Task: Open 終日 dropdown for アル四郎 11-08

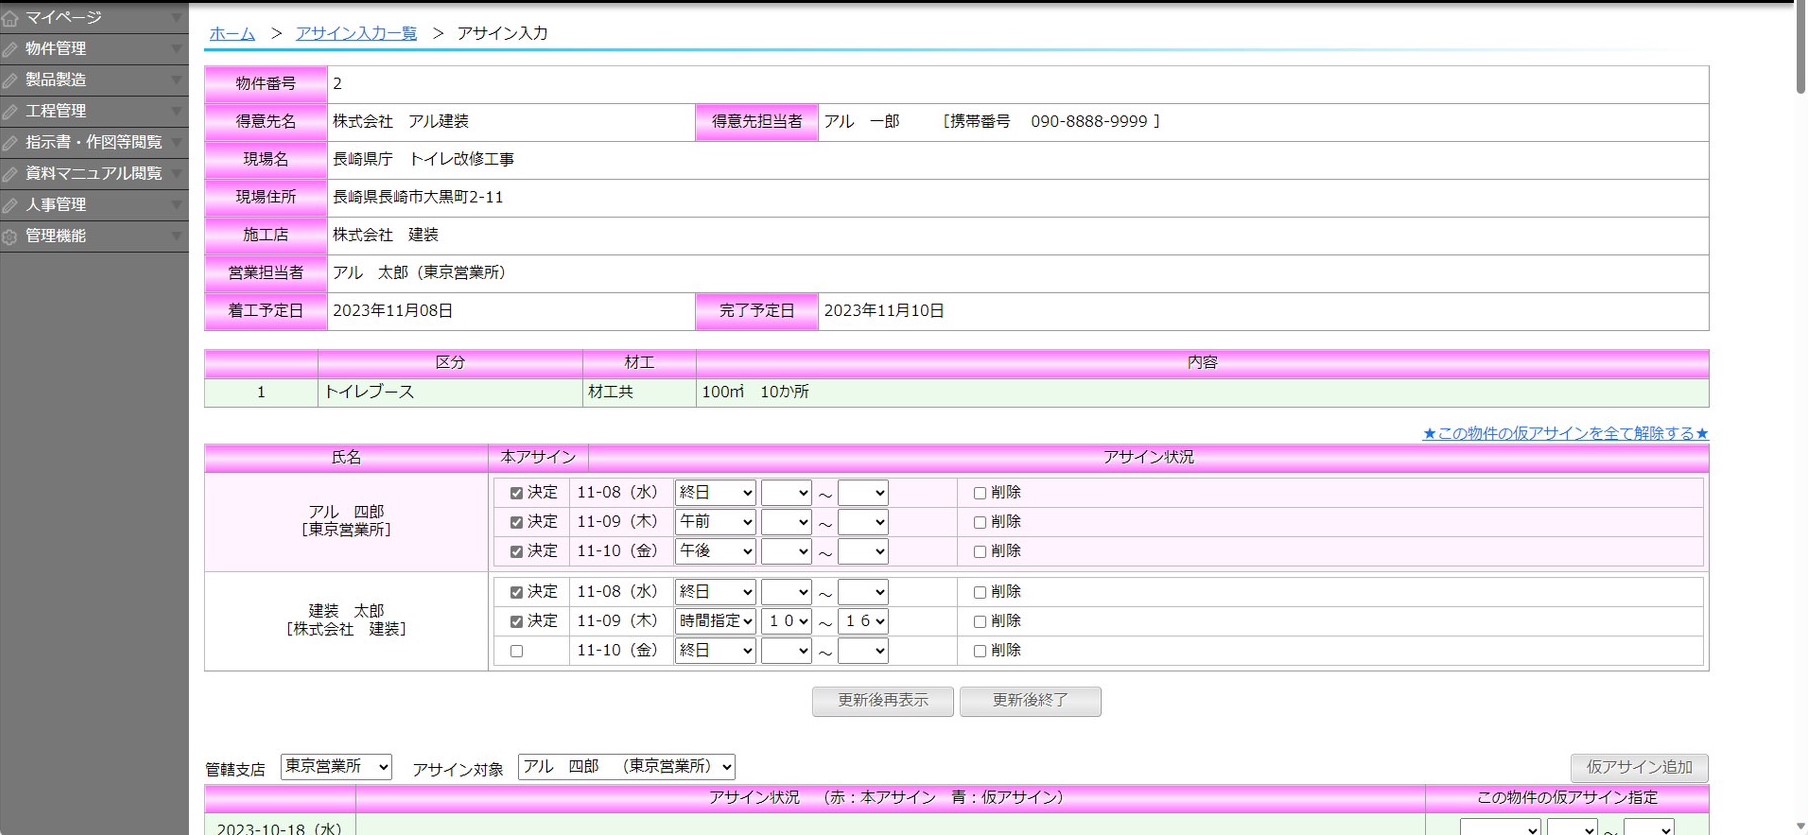Action: (715, 492)
